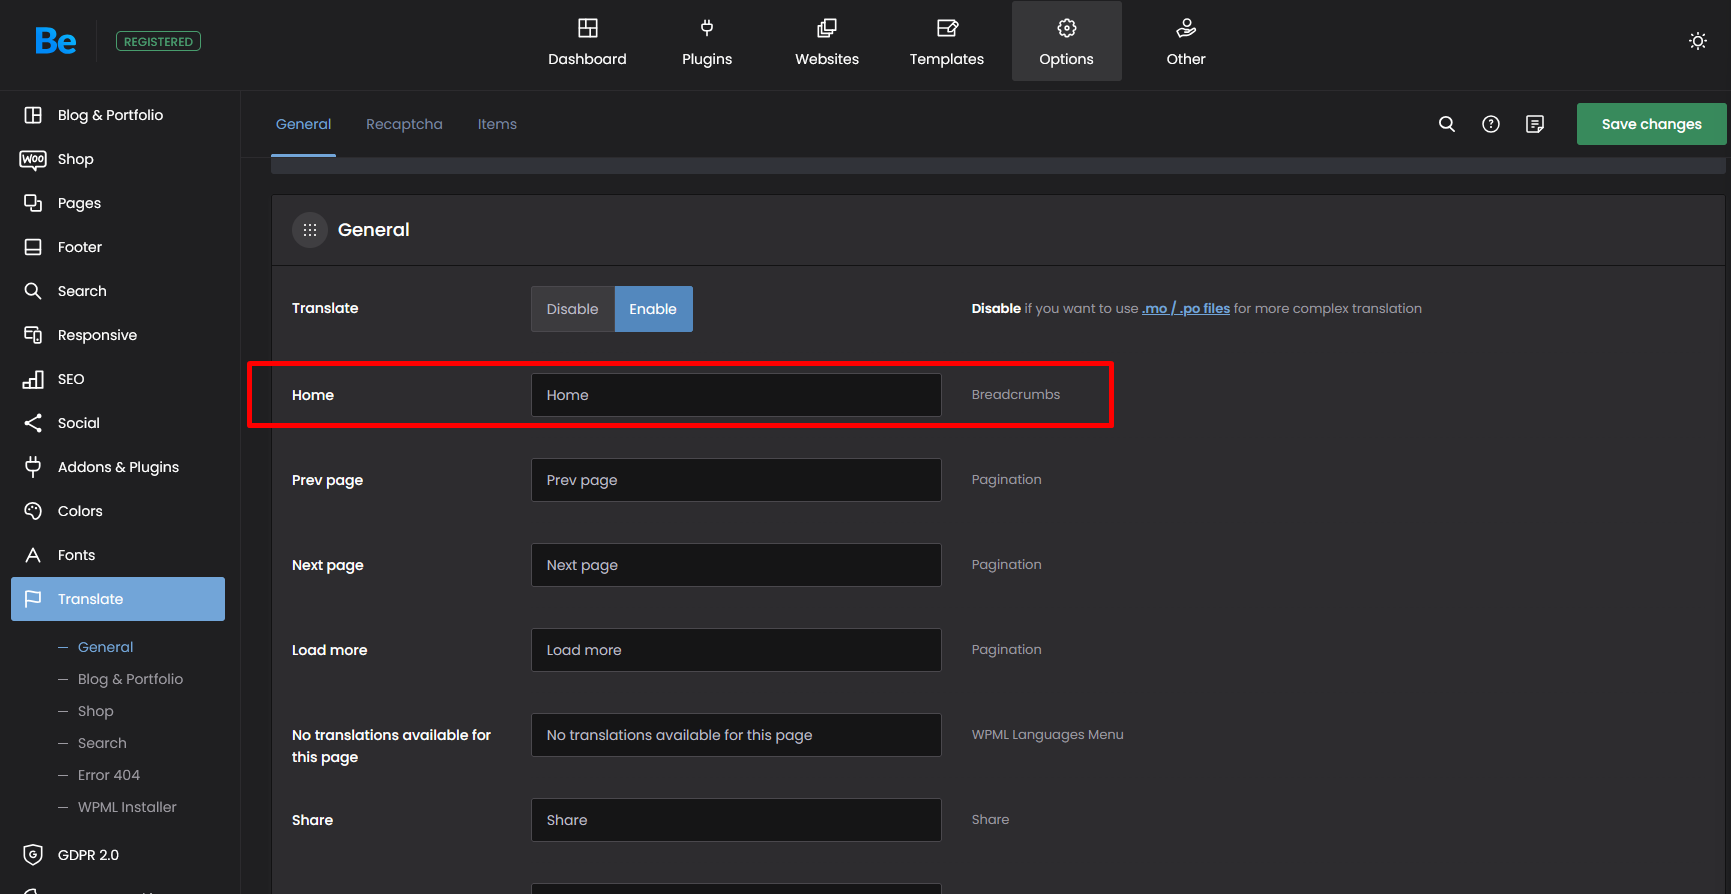The height and width of the screenshot is (894, 1731).
Task: Open Colors options
Action: click(118, 511)
